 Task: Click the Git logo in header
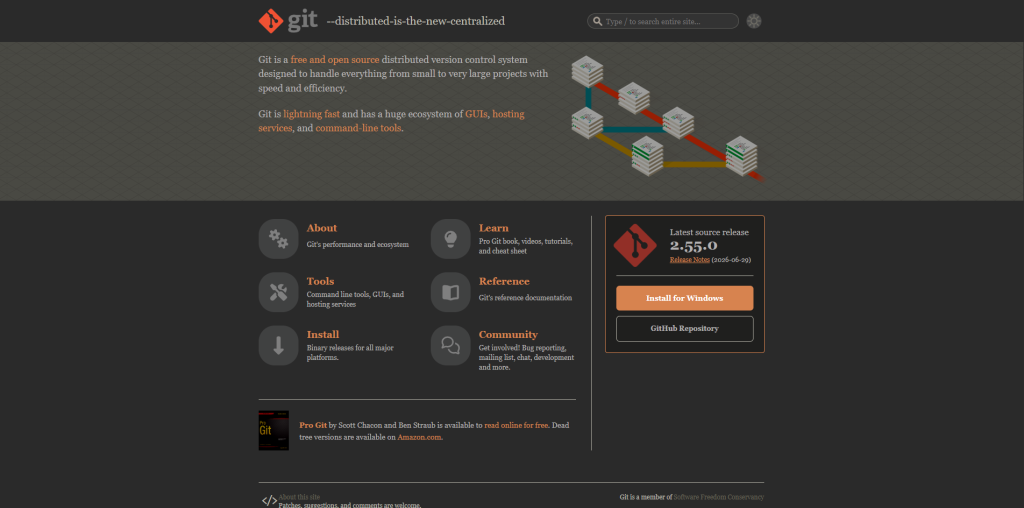click(x=288, y=21)
